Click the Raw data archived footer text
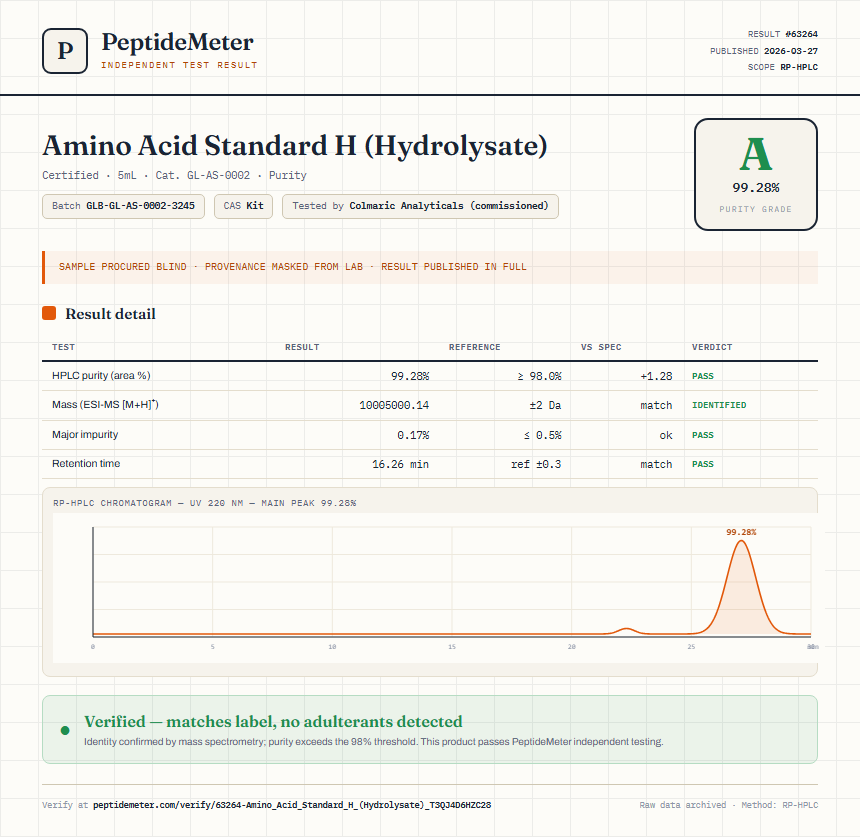 click(x=682, y=805)
